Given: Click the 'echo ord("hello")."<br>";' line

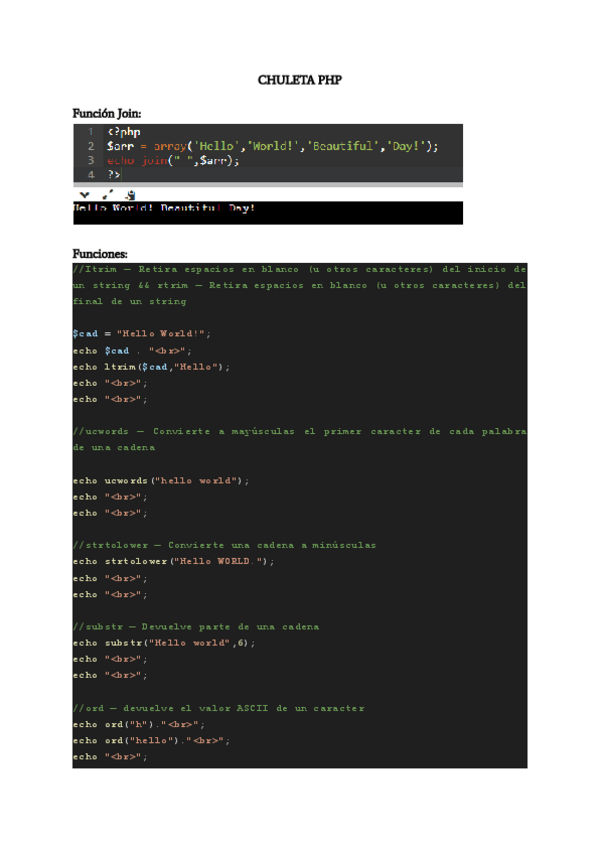Looking at the screenshot, I should tap(151, 741).
